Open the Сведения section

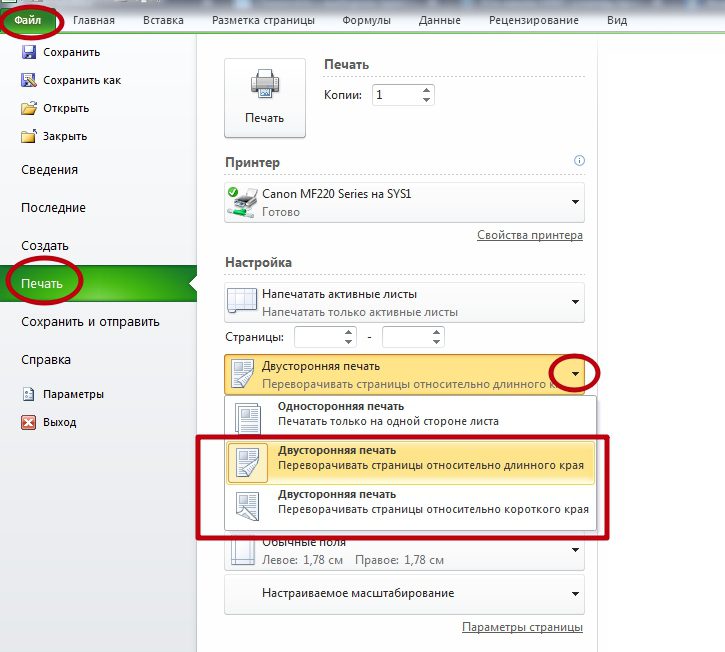[49, 170]
